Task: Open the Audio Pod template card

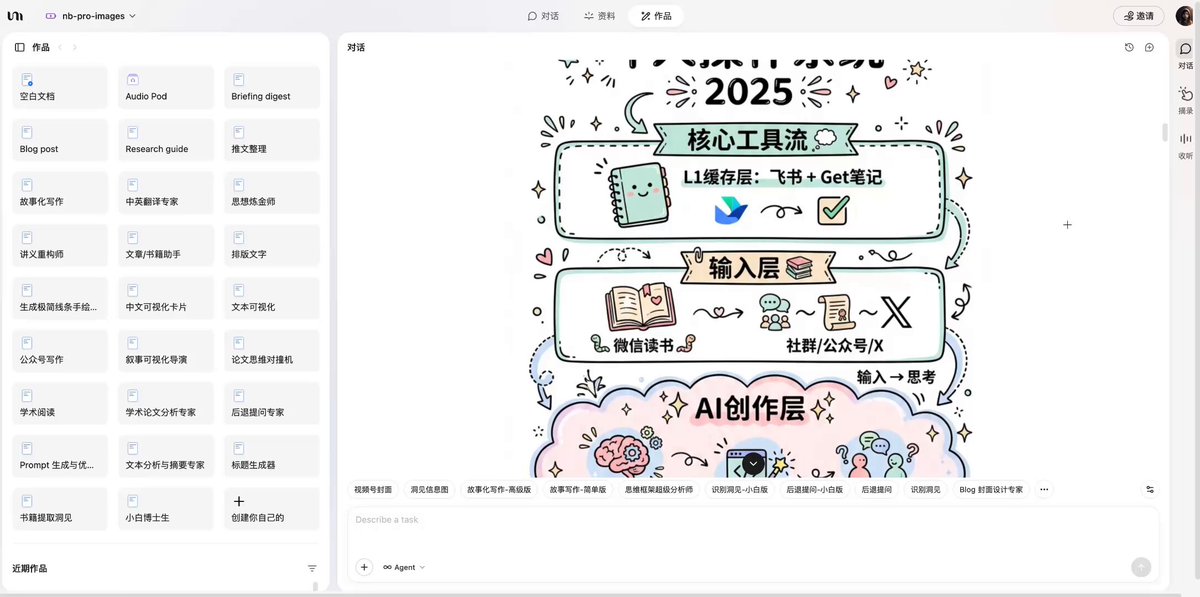Action: coord(165,87)
